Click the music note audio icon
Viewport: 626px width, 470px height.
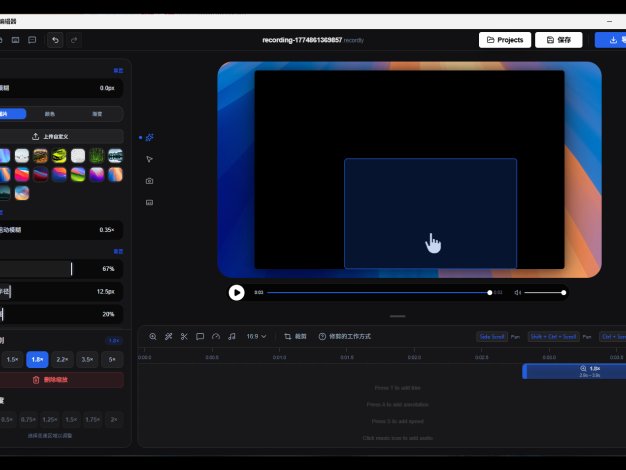click(x=232, y=337)
